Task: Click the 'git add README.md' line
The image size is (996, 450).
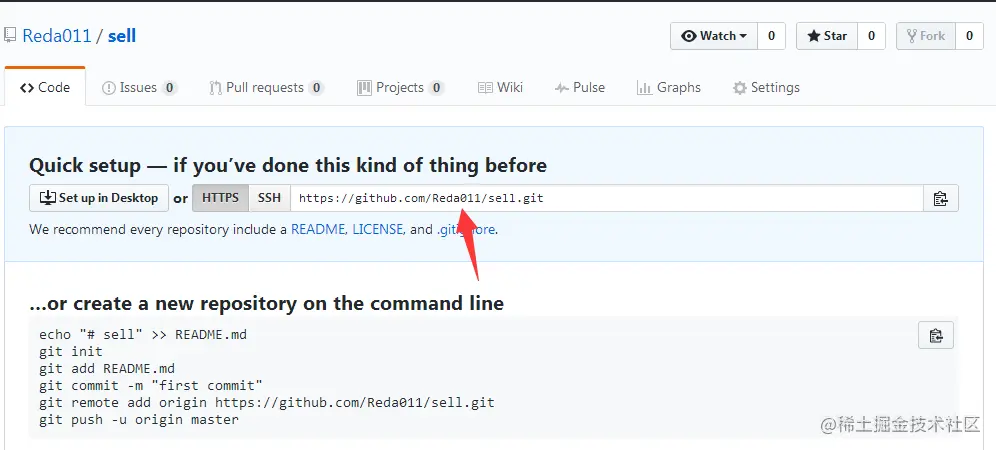Action: [107, 369]
